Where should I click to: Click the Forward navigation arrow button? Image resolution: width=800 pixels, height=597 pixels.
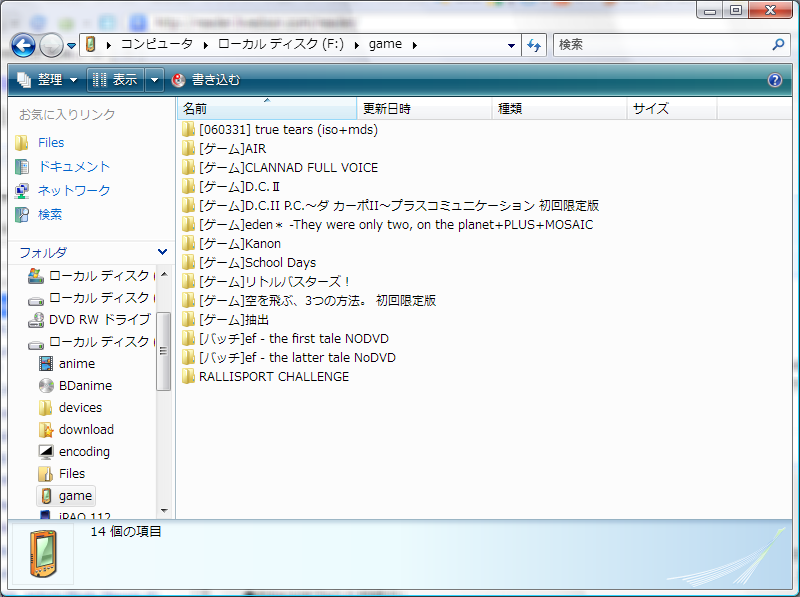coord(51,45)
